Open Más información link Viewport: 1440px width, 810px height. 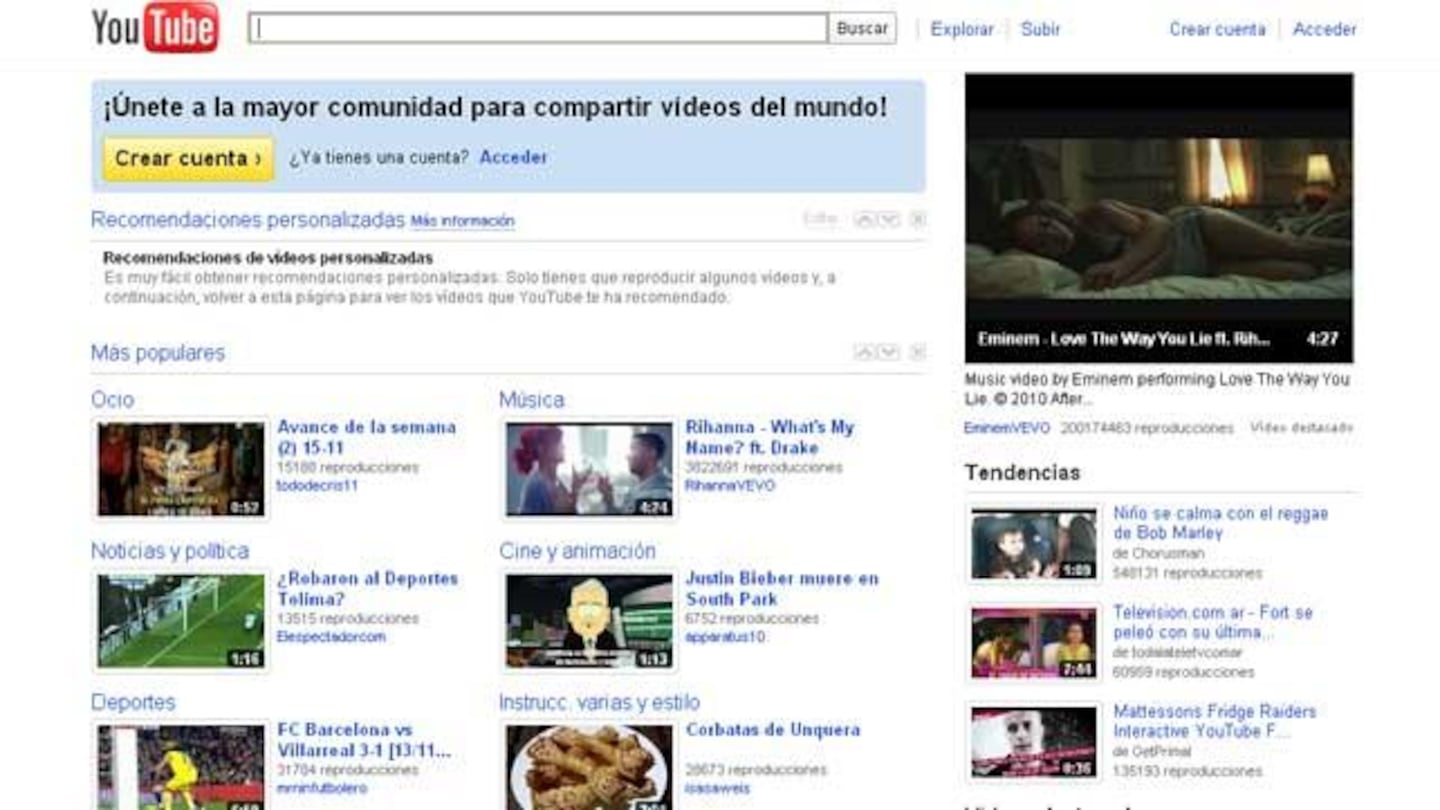[462, 221]
